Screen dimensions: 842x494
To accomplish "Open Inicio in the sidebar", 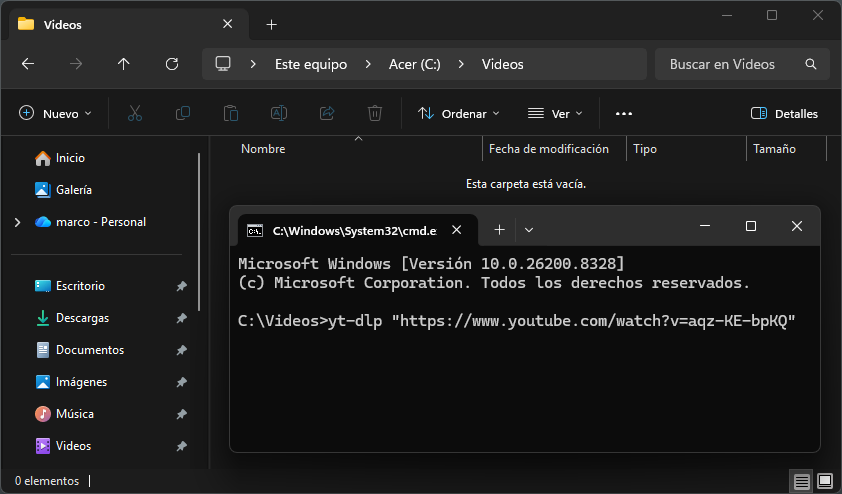I will [70, 157].
